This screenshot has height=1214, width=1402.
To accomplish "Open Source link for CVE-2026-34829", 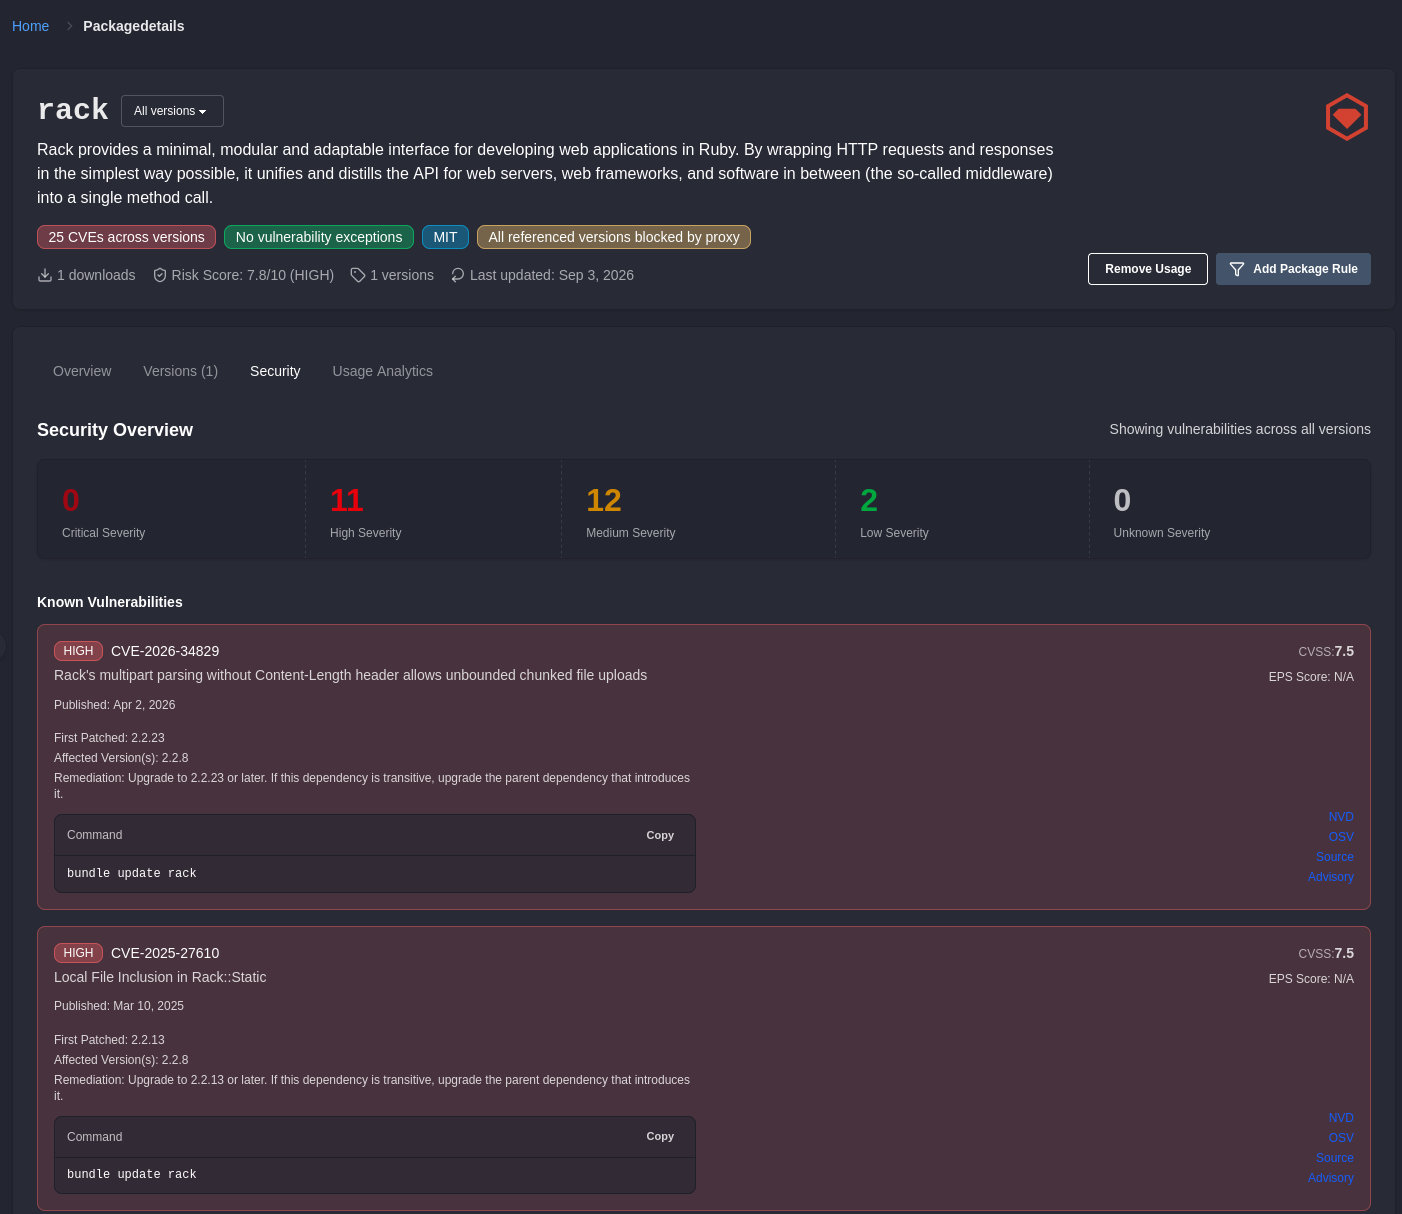I will click(x=1335, y=857).
